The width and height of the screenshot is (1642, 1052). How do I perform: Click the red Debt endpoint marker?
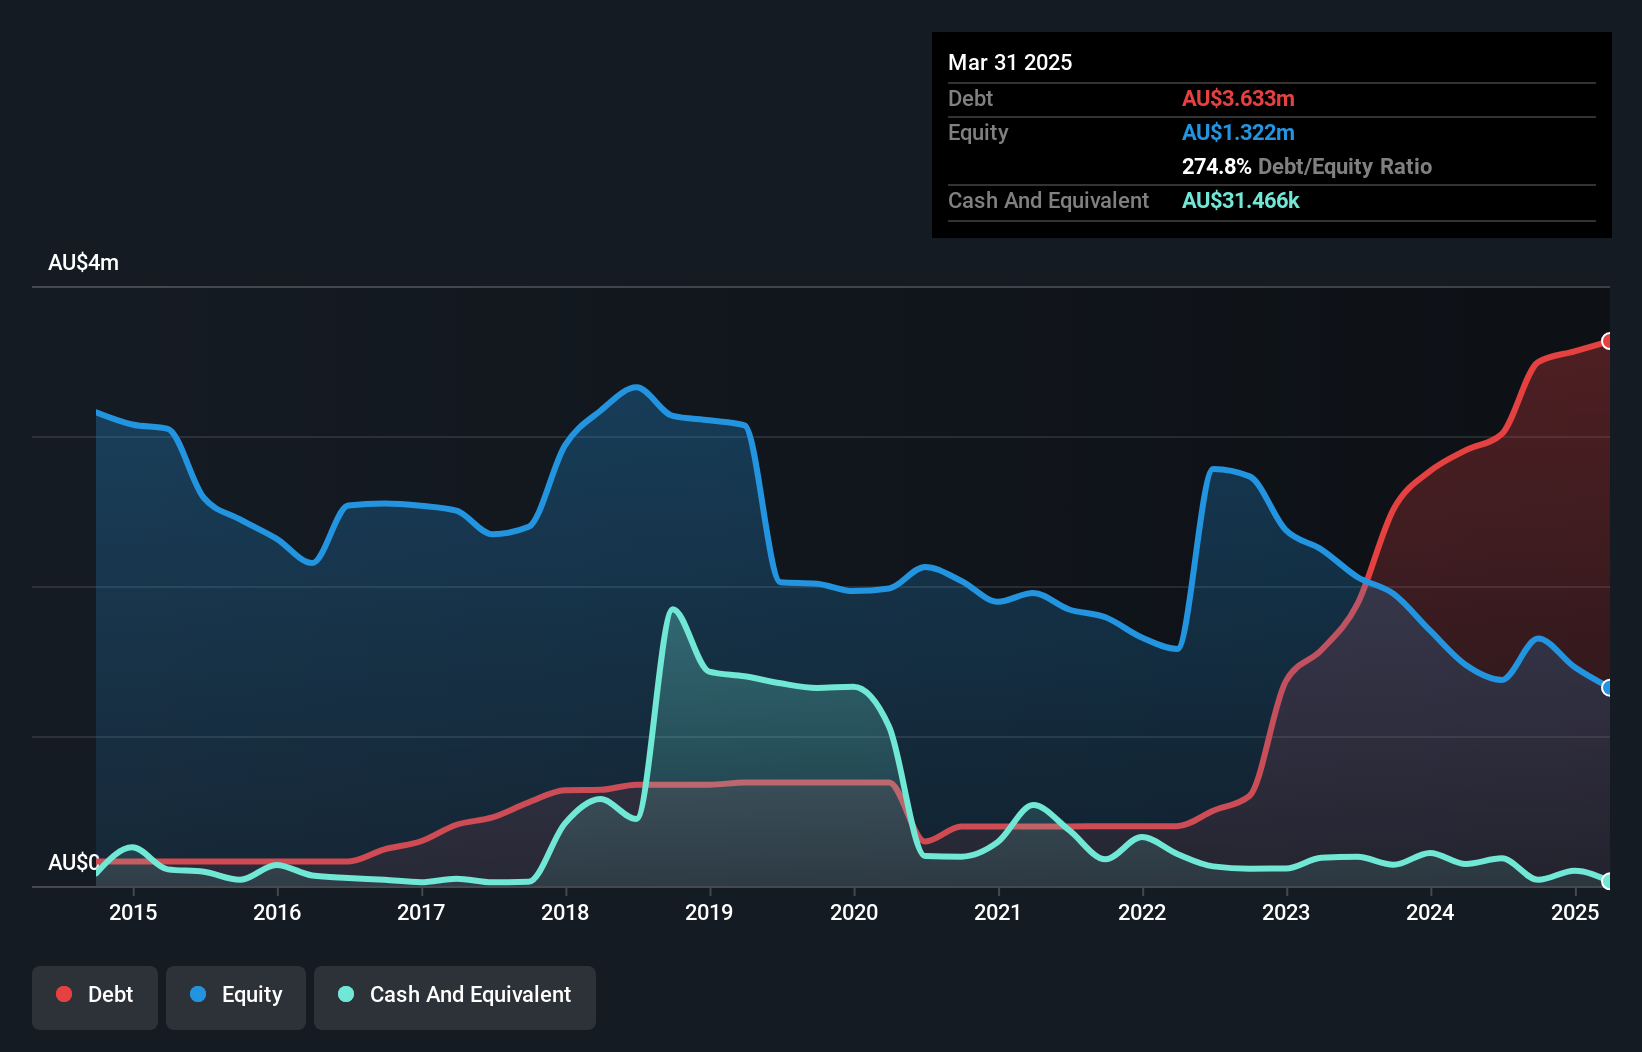(x=1608, y=341)
